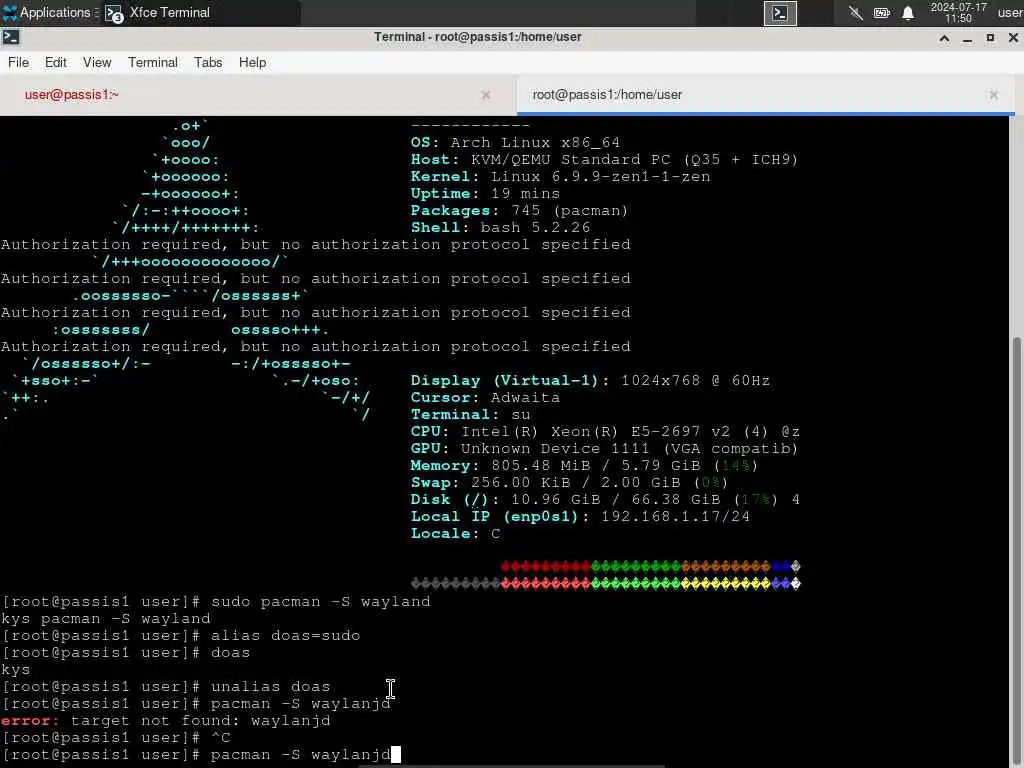Click the 'Packages: 745 (pacman)' line
Viewport: 1024px width, 768px height.
point(519,210)
